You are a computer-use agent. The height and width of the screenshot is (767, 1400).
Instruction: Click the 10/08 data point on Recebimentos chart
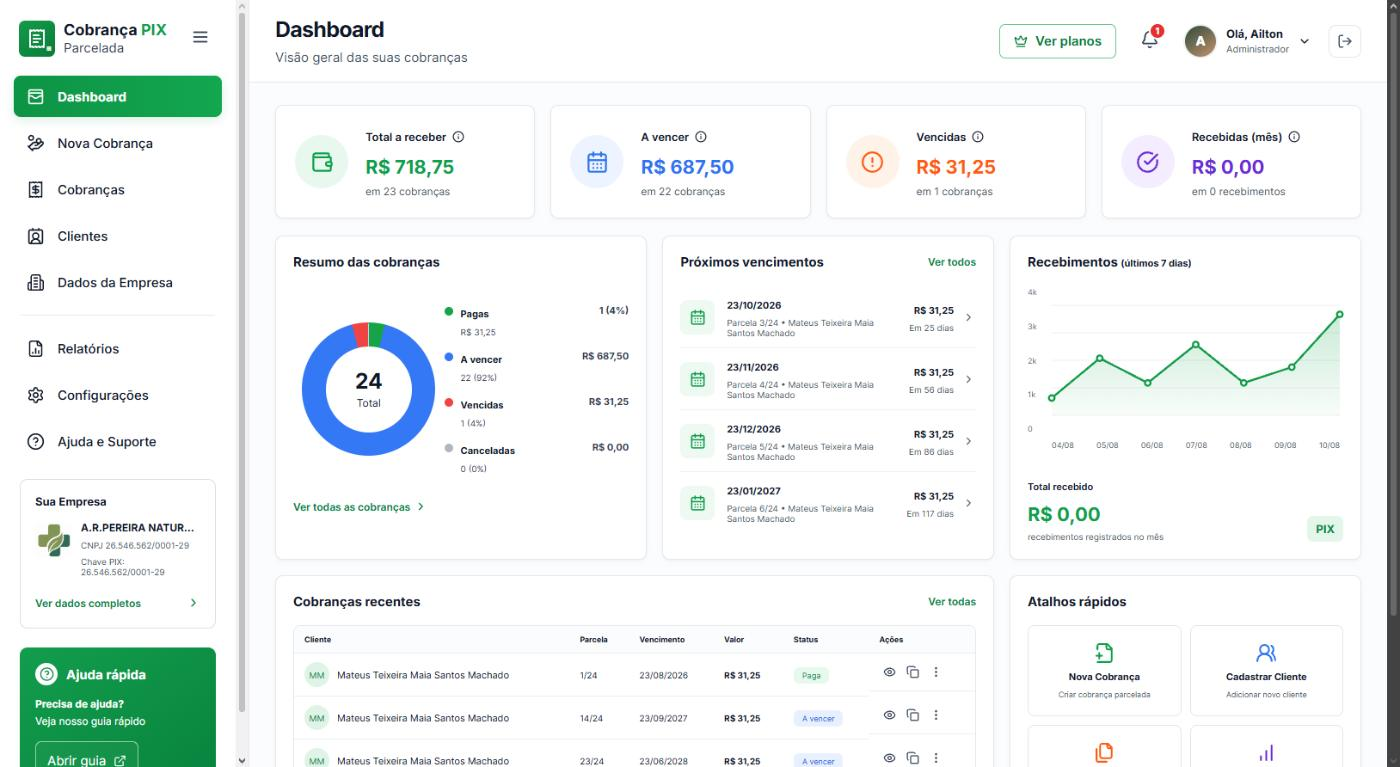pos(1339,314)
